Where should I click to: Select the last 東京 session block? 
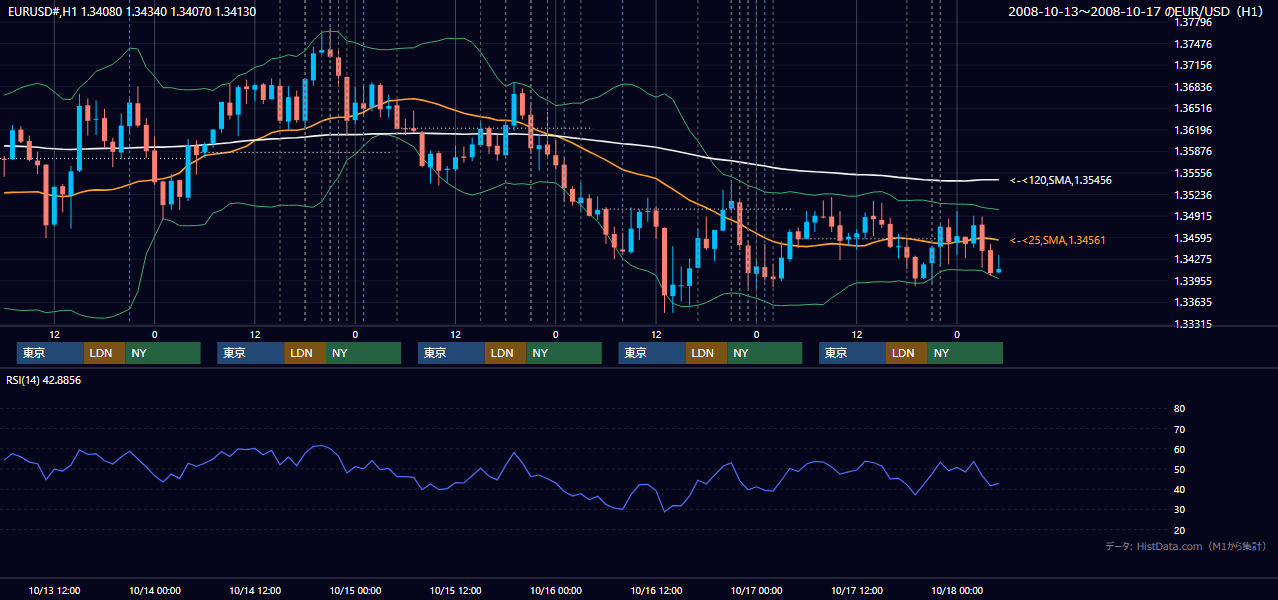pos(852,353)
